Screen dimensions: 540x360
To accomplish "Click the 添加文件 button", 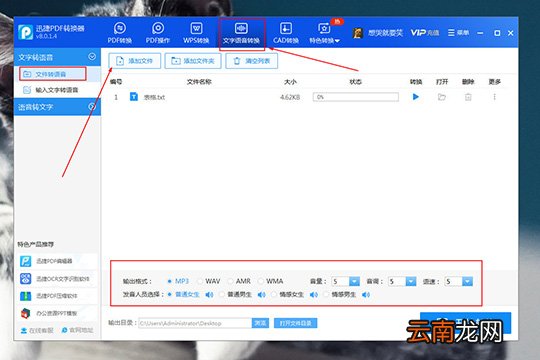I will tap(134, 61).
